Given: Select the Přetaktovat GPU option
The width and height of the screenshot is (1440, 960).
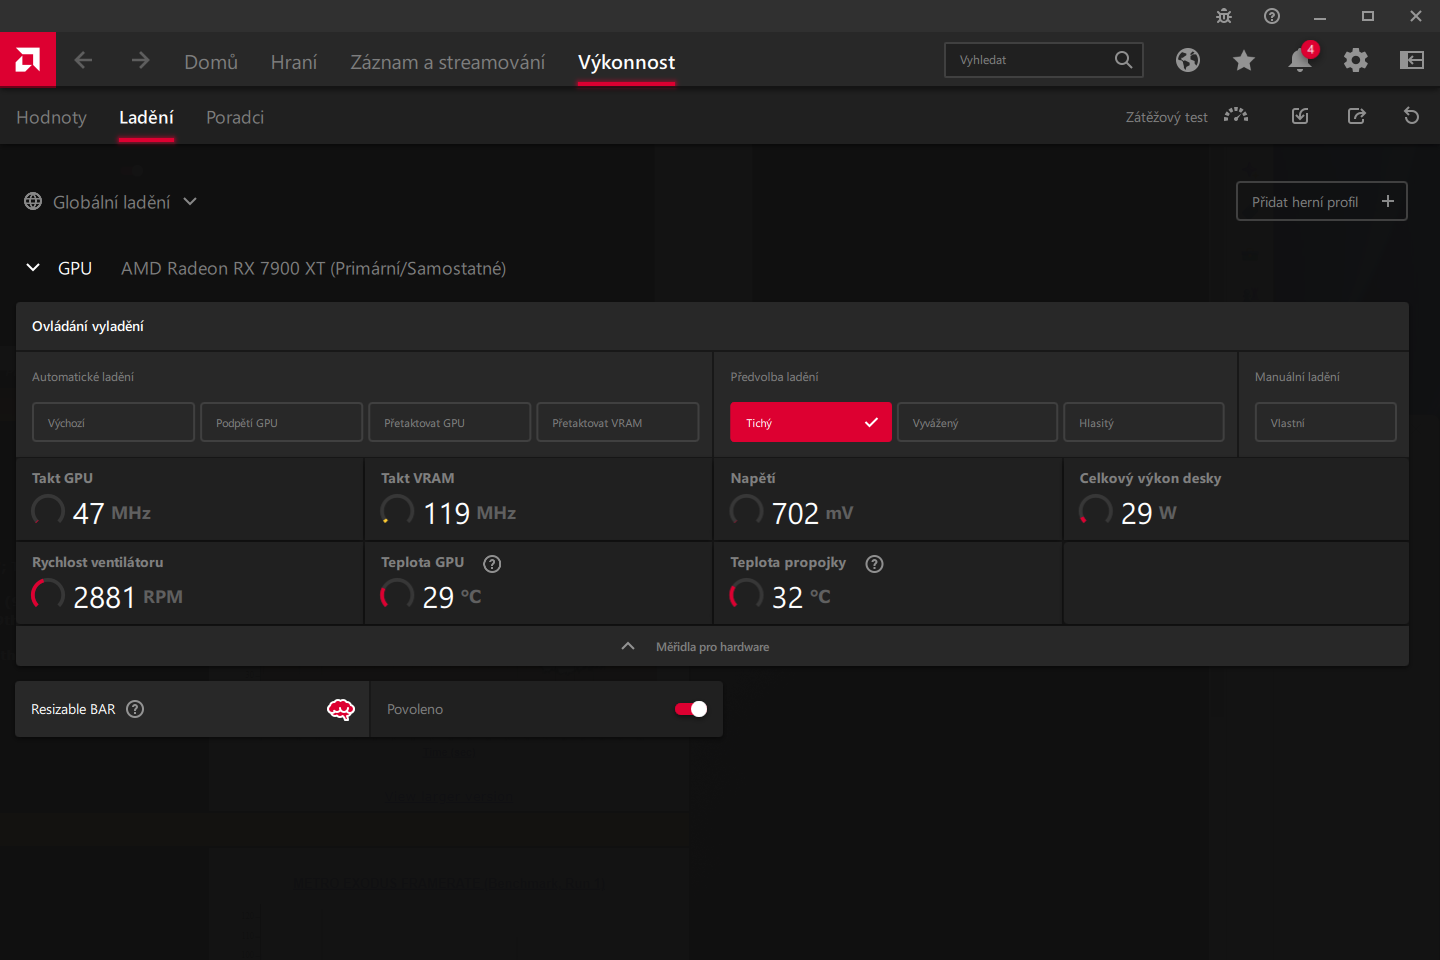Looking at the screenshot, I should [x=449, y=422].
